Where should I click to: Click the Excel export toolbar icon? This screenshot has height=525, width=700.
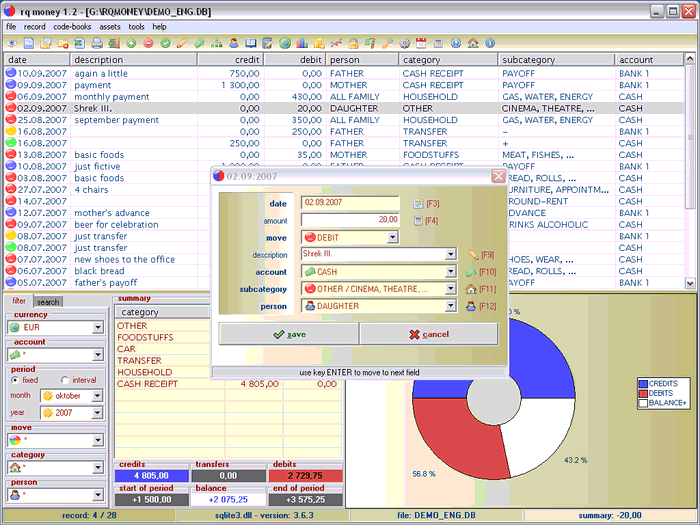pos(79,43)
